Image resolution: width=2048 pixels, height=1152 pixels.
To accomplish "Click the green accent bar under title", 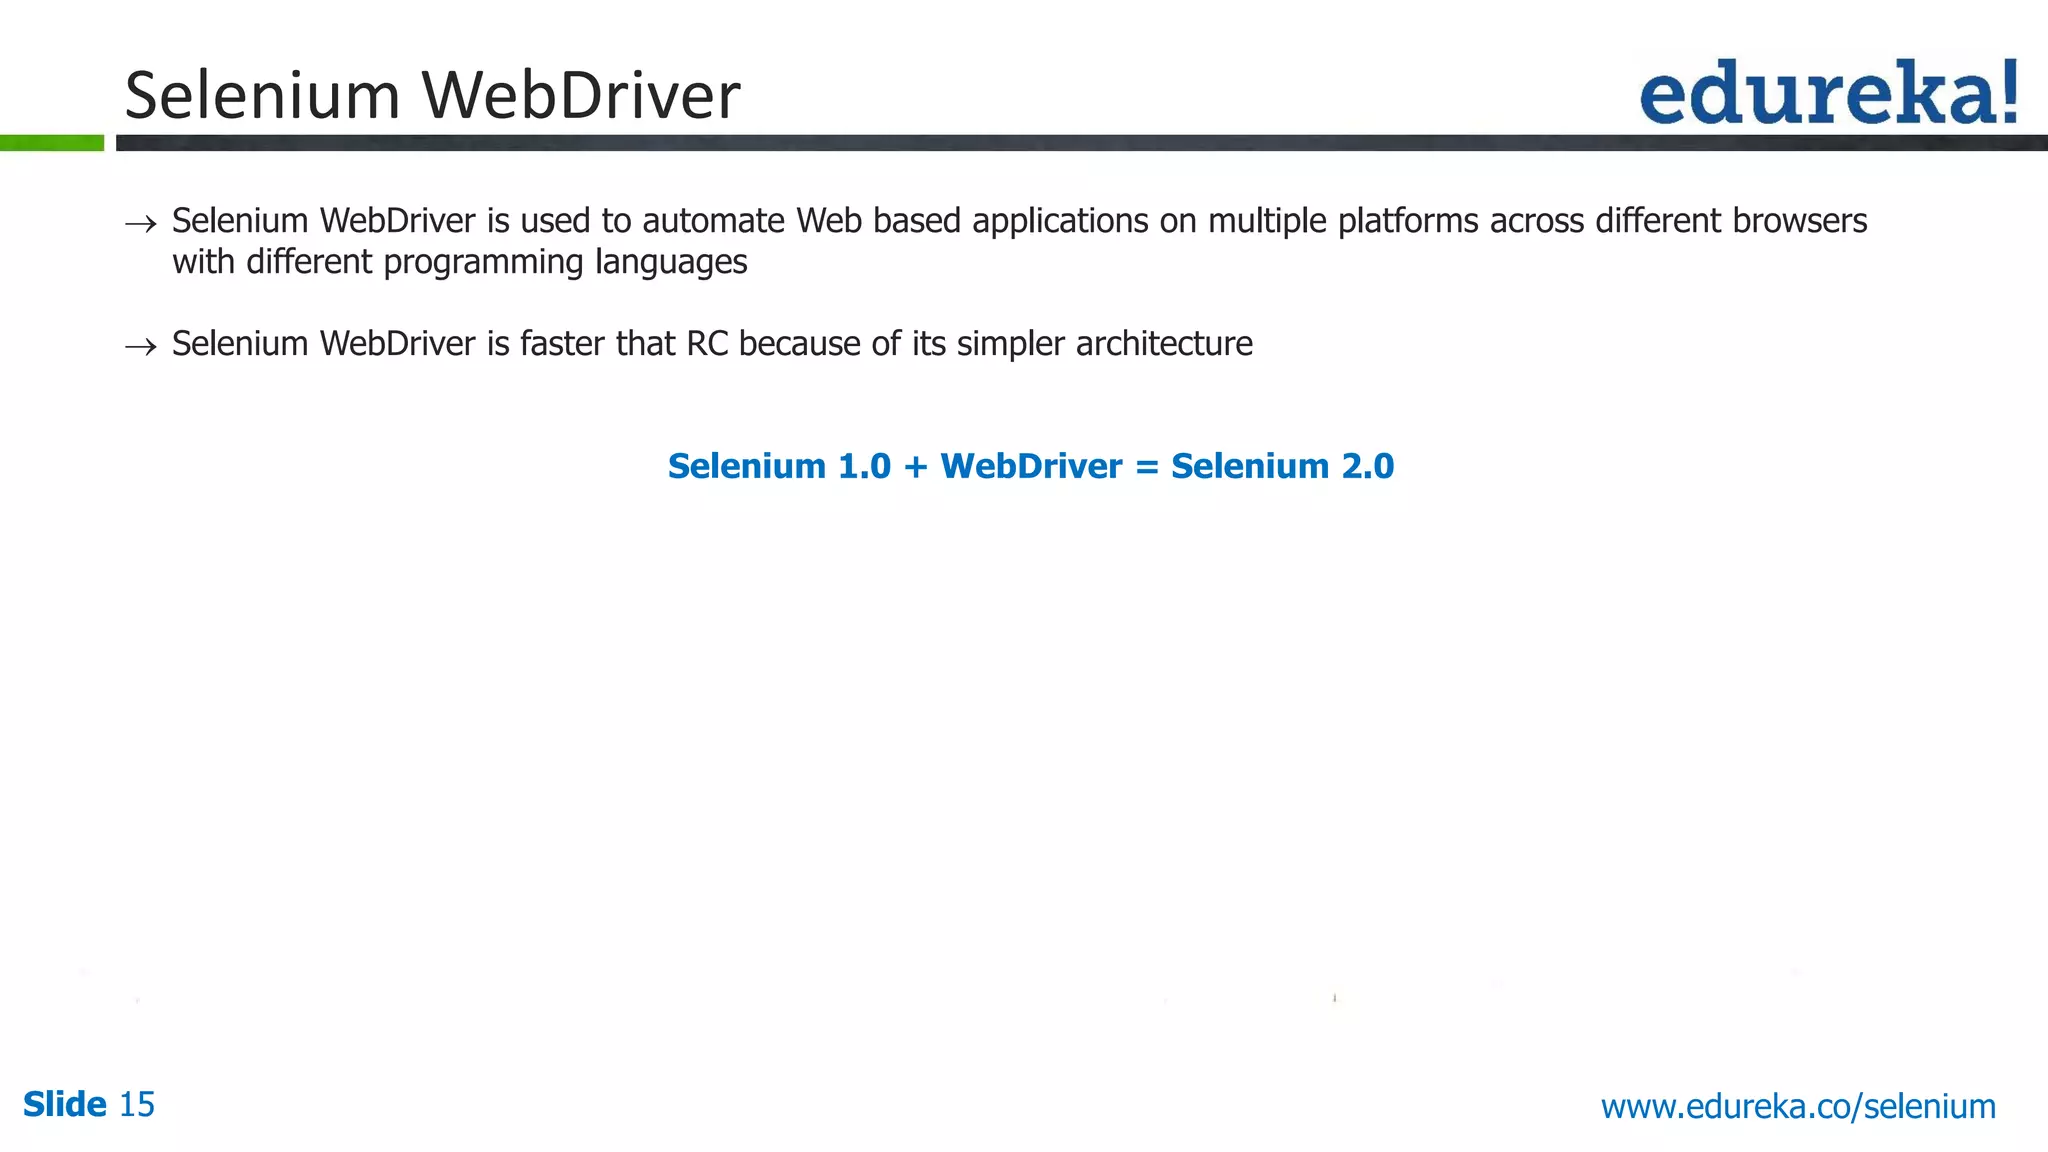I will coord(52,143).
